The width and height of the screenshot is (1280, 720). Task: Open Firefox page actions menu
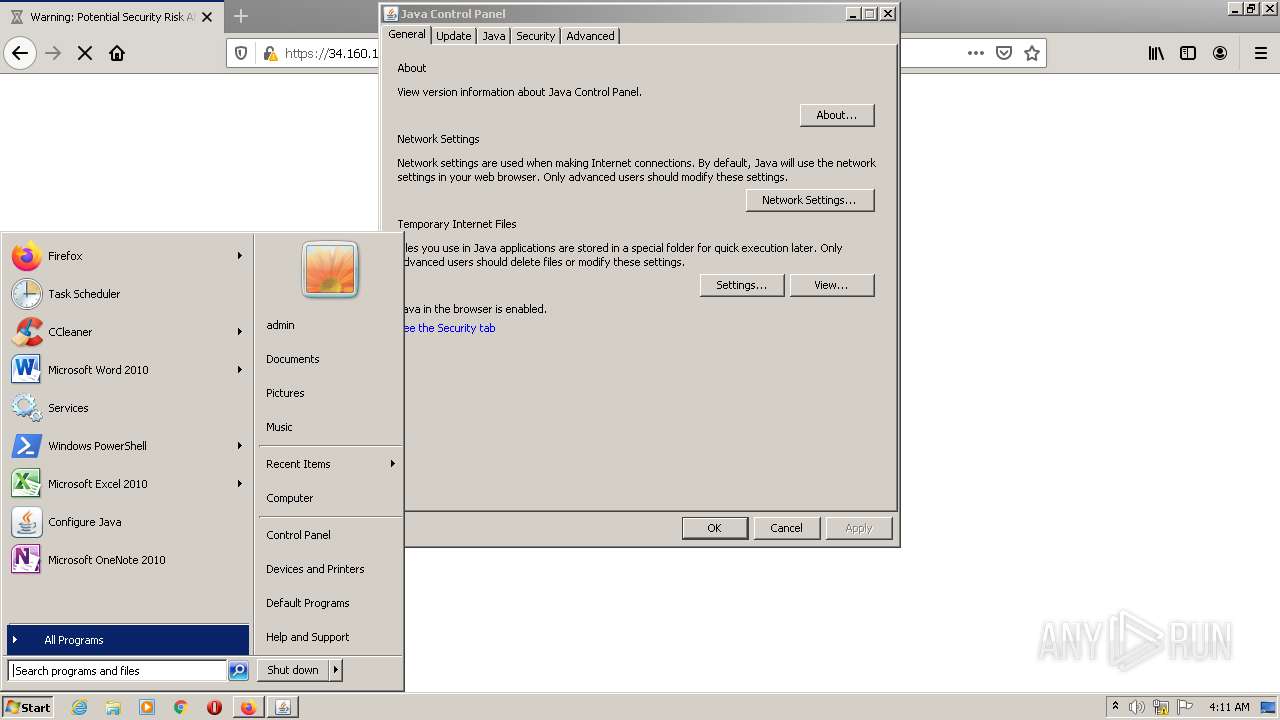point(976,53)
